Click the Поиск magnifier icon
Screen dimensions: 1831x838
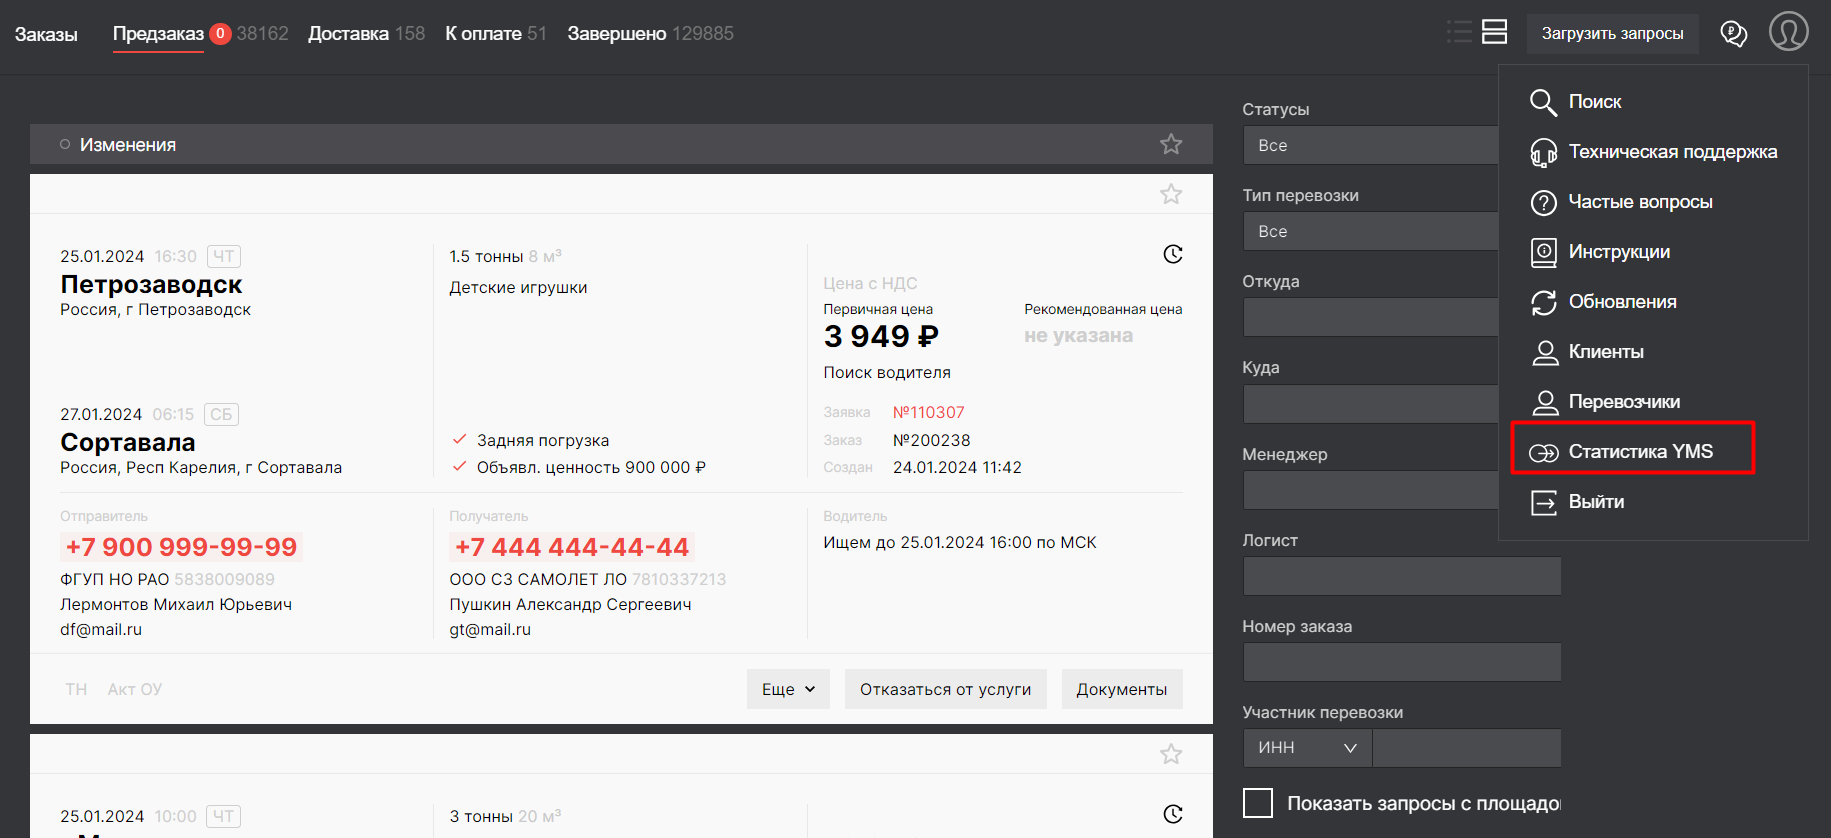[x=1543, y=102]
